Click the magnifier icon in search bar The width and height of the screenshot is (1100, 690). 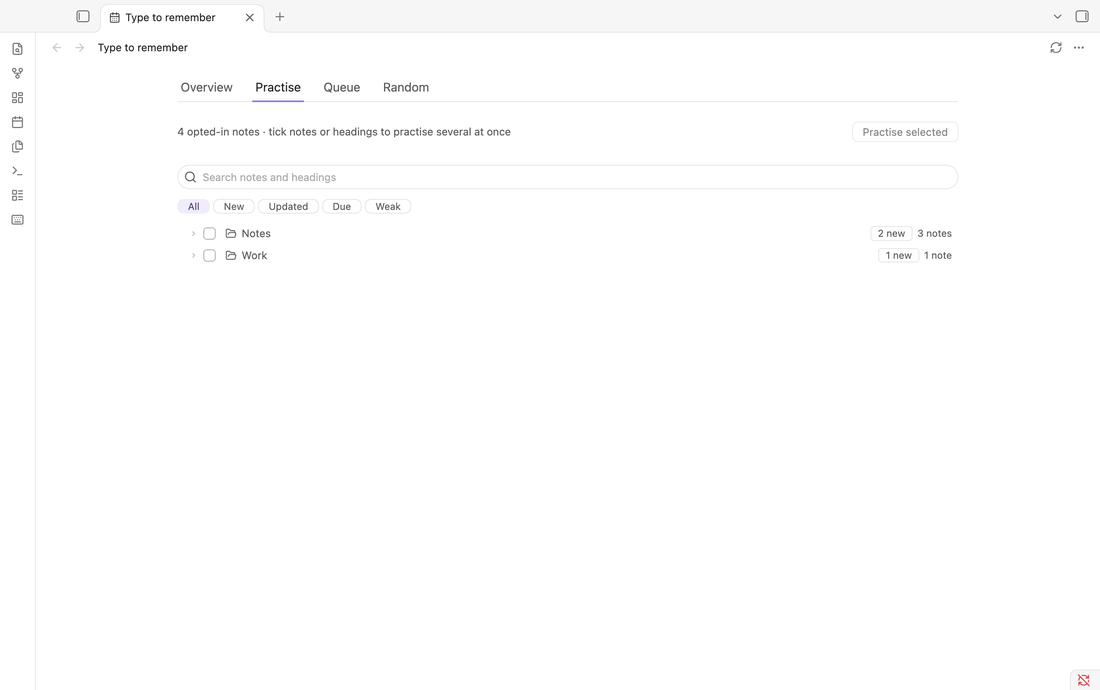[190, 177]
